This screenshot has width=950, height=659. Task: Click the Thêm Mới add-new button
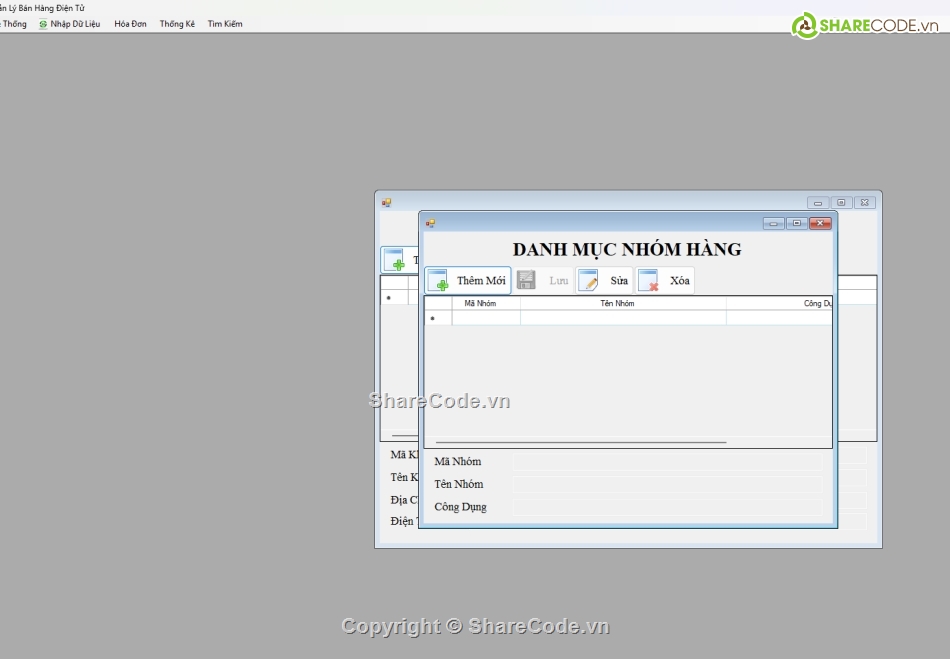[x=468, y=281]
